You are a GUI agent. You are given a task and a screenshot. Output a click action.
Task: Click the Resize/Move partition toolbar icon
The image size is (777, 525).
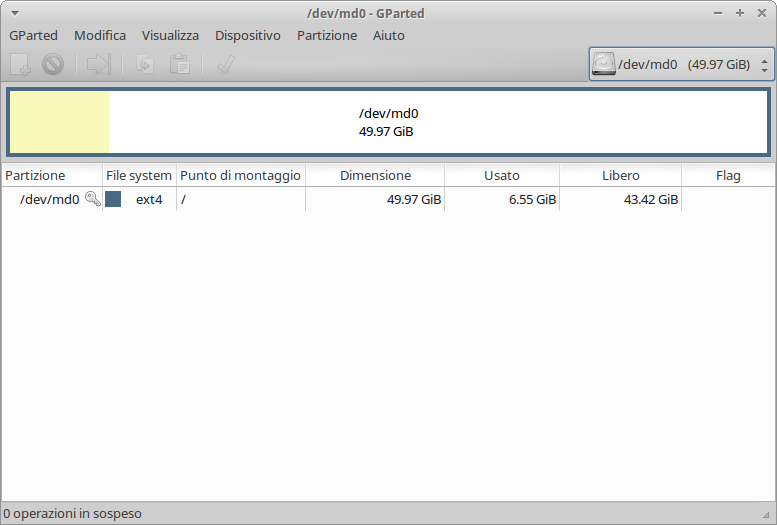(98, 65)
